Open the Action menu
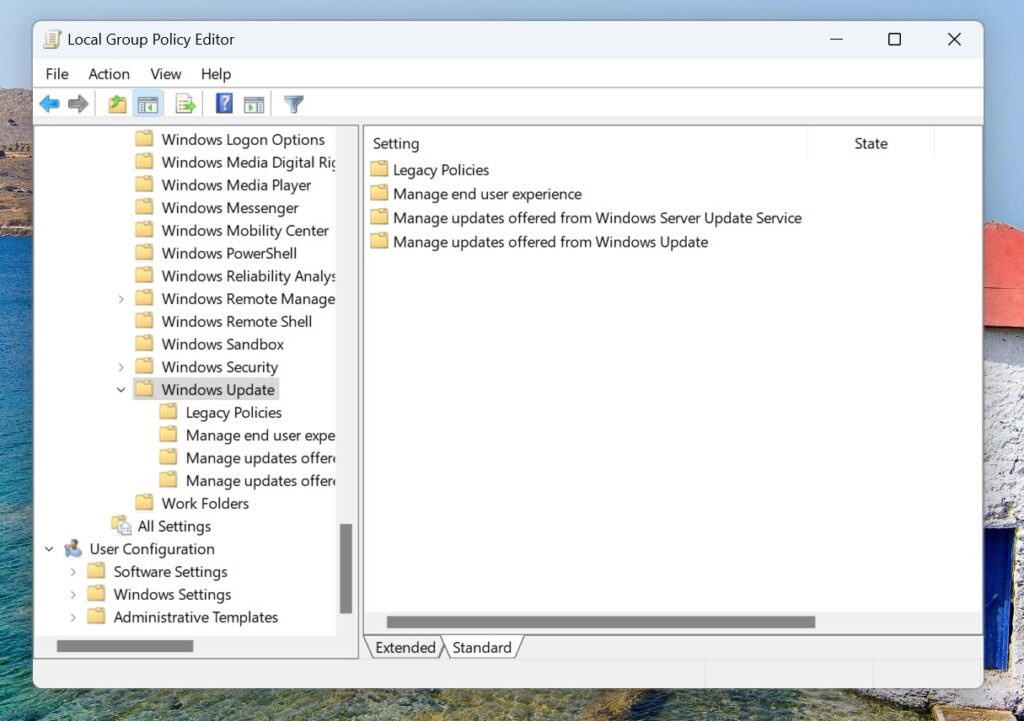Screen dimensions: 1024x721 point(109,74)
